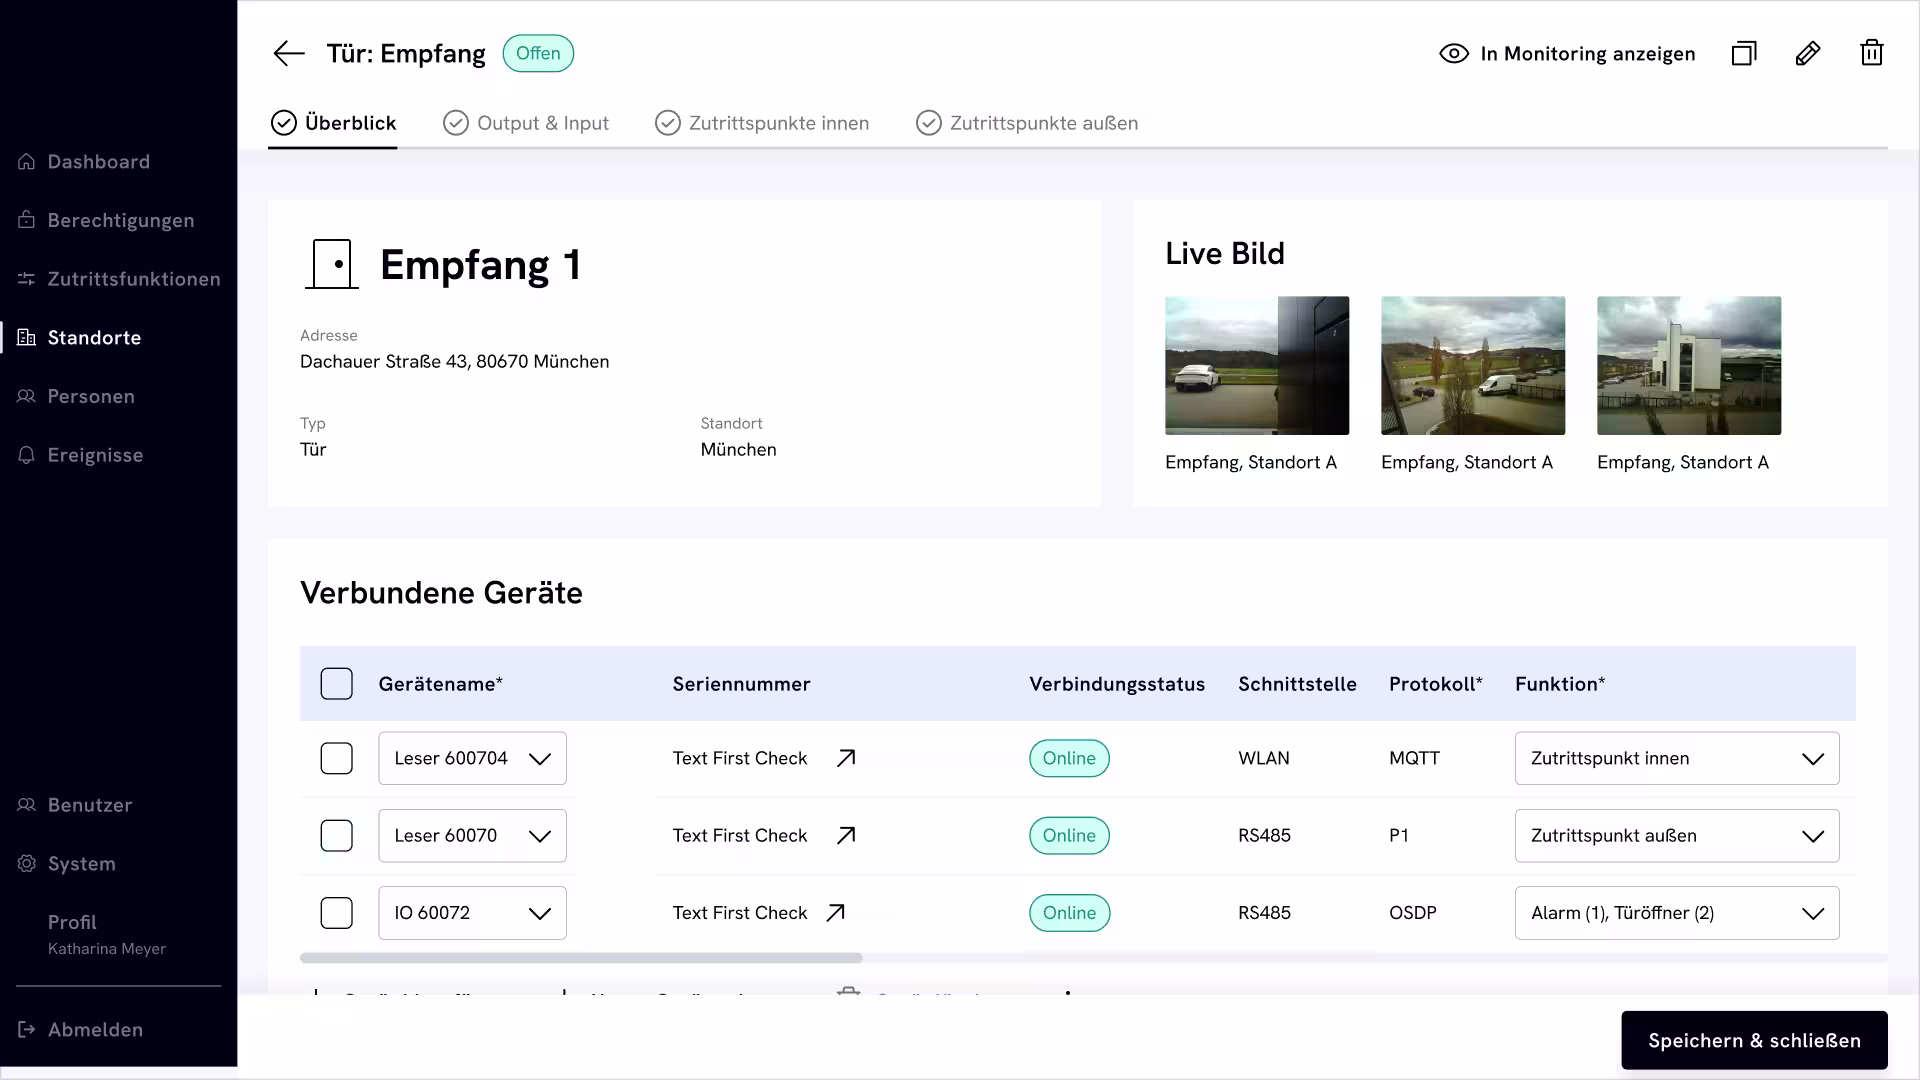
Task: Click the Standorte building icon
Action: pos(27,337)
